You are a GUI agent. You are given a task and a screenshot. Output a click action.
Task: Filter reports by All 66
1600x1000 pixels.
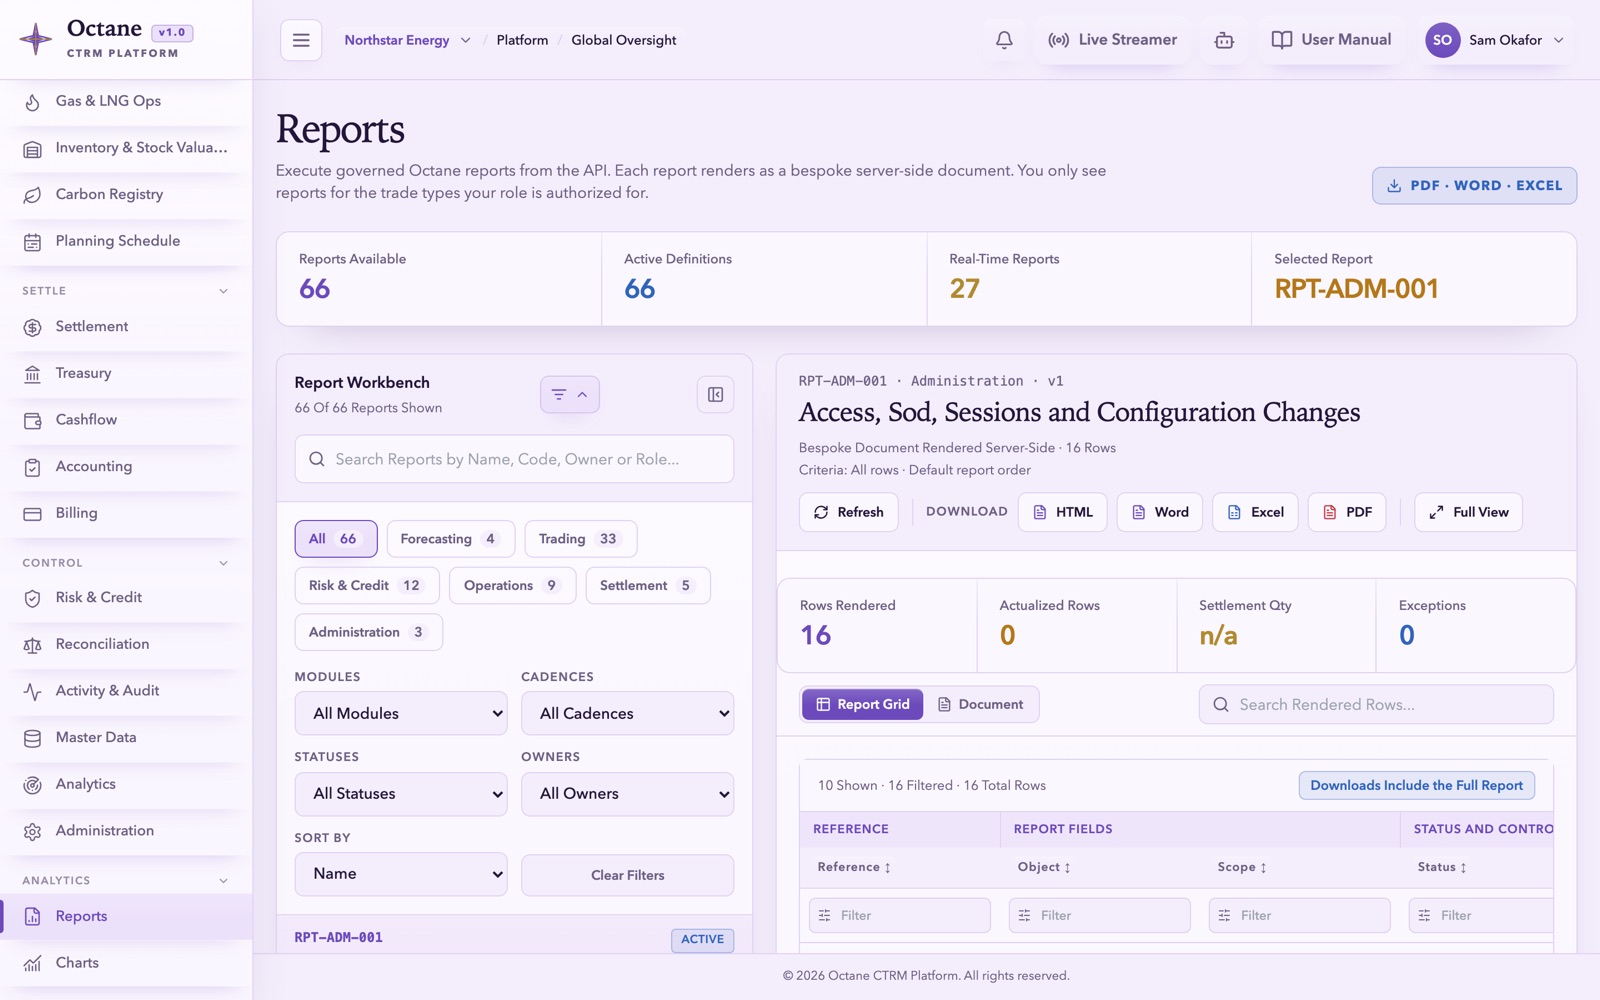pyautogui.click(x=336, y=538)
